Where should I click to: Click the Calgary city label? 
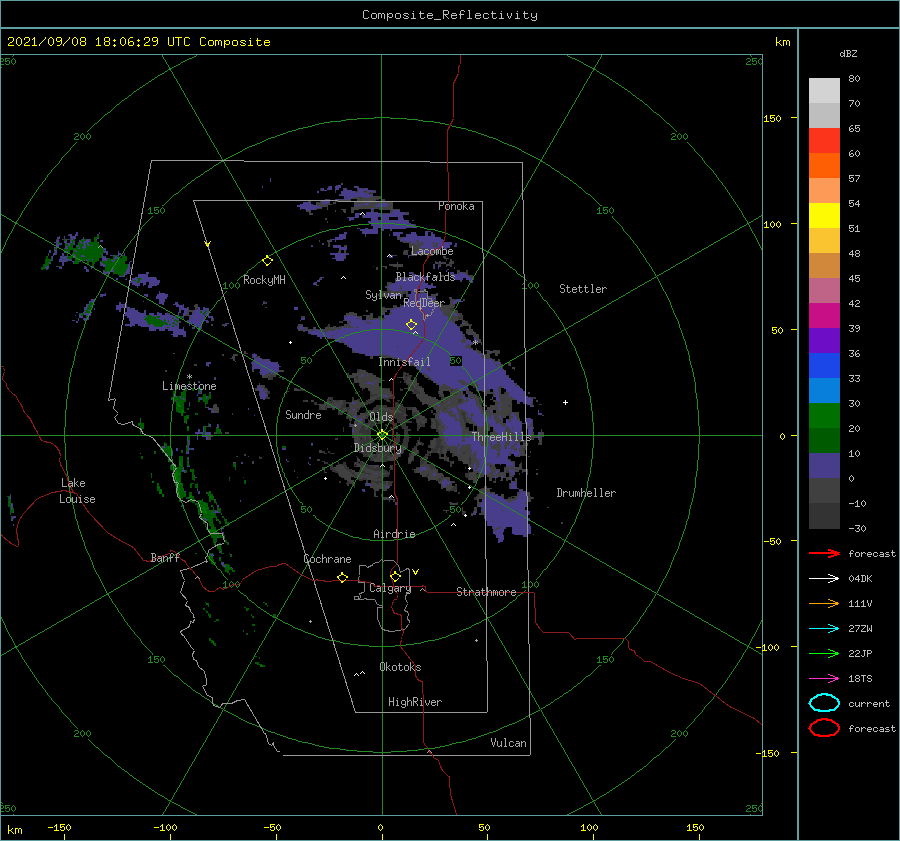pos(390,588)
